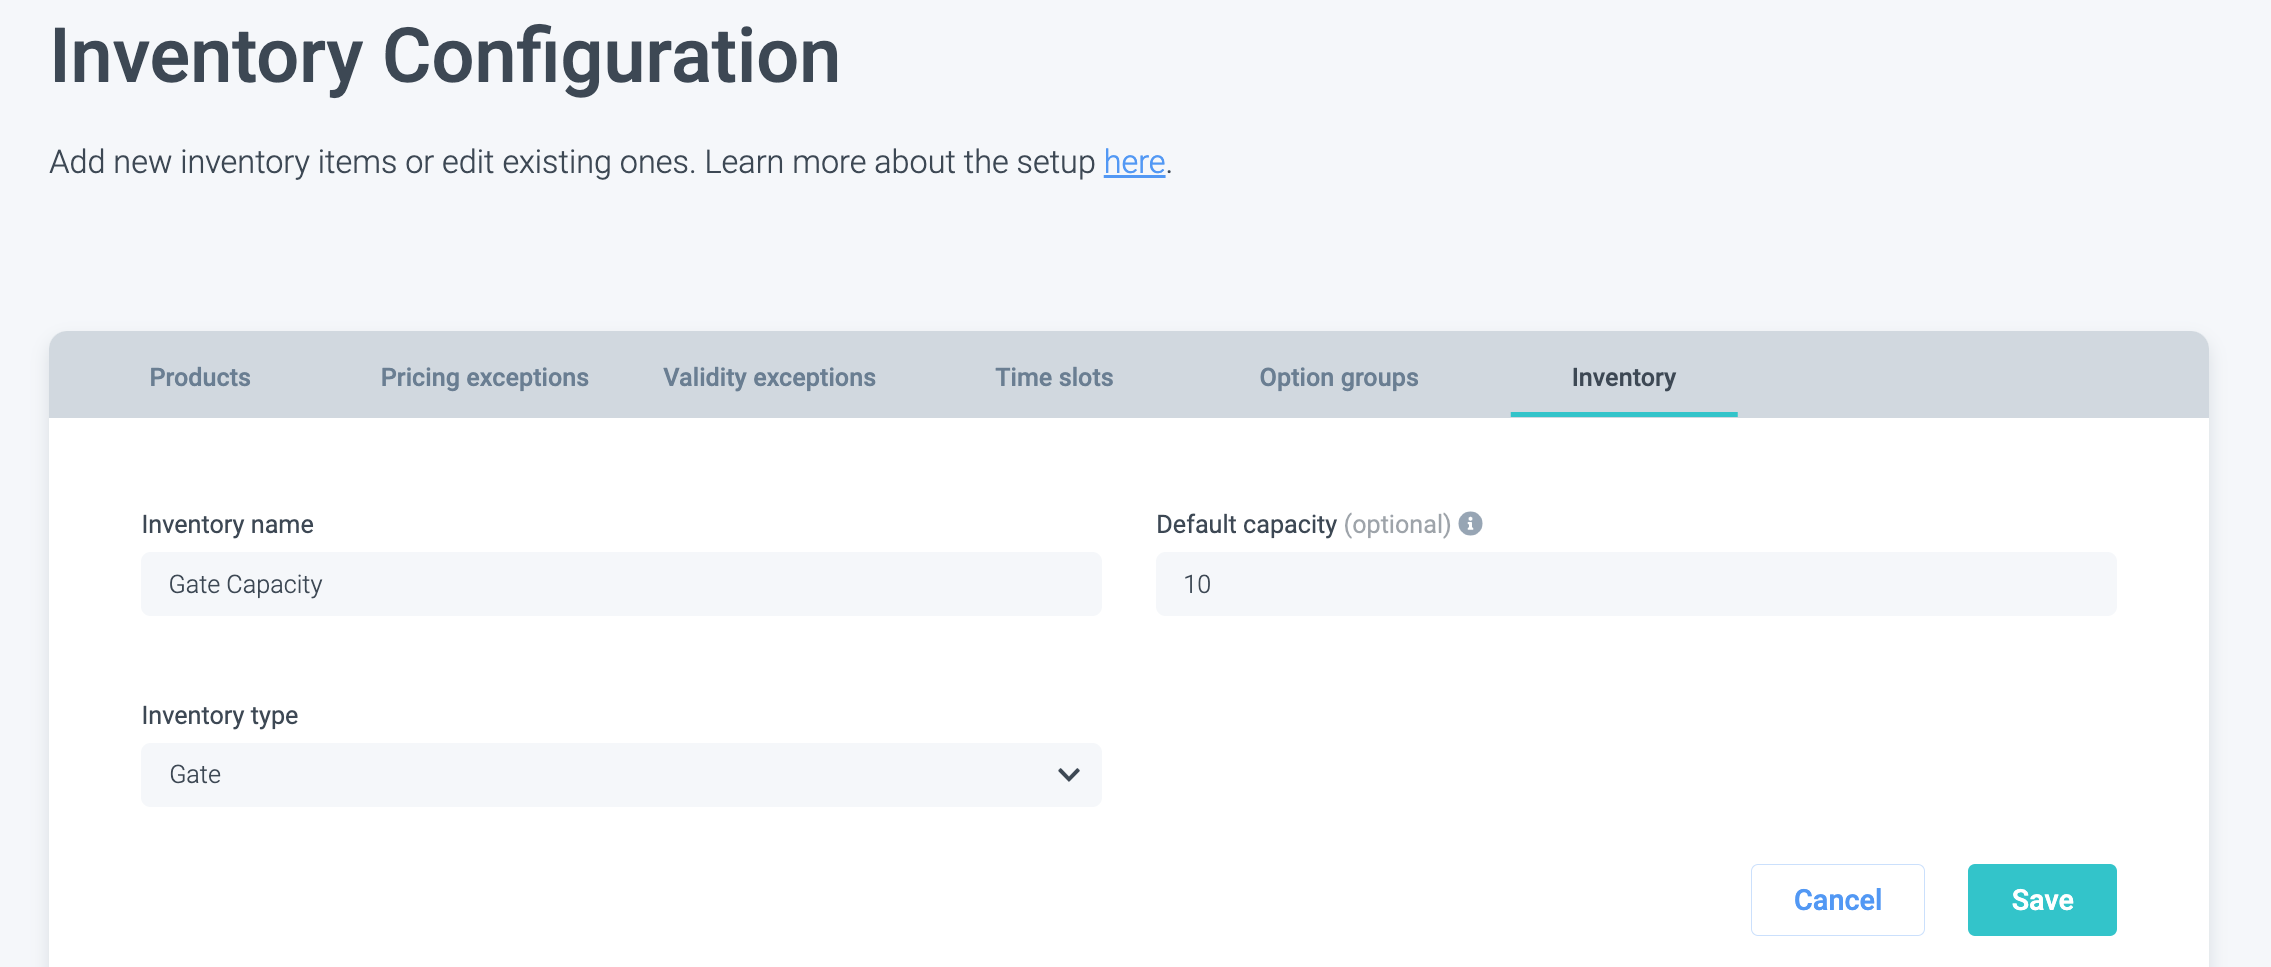The image size is (2271, 967).
Task: Open the dropdown showing the Gate value
Action: (x=620, y=775)
